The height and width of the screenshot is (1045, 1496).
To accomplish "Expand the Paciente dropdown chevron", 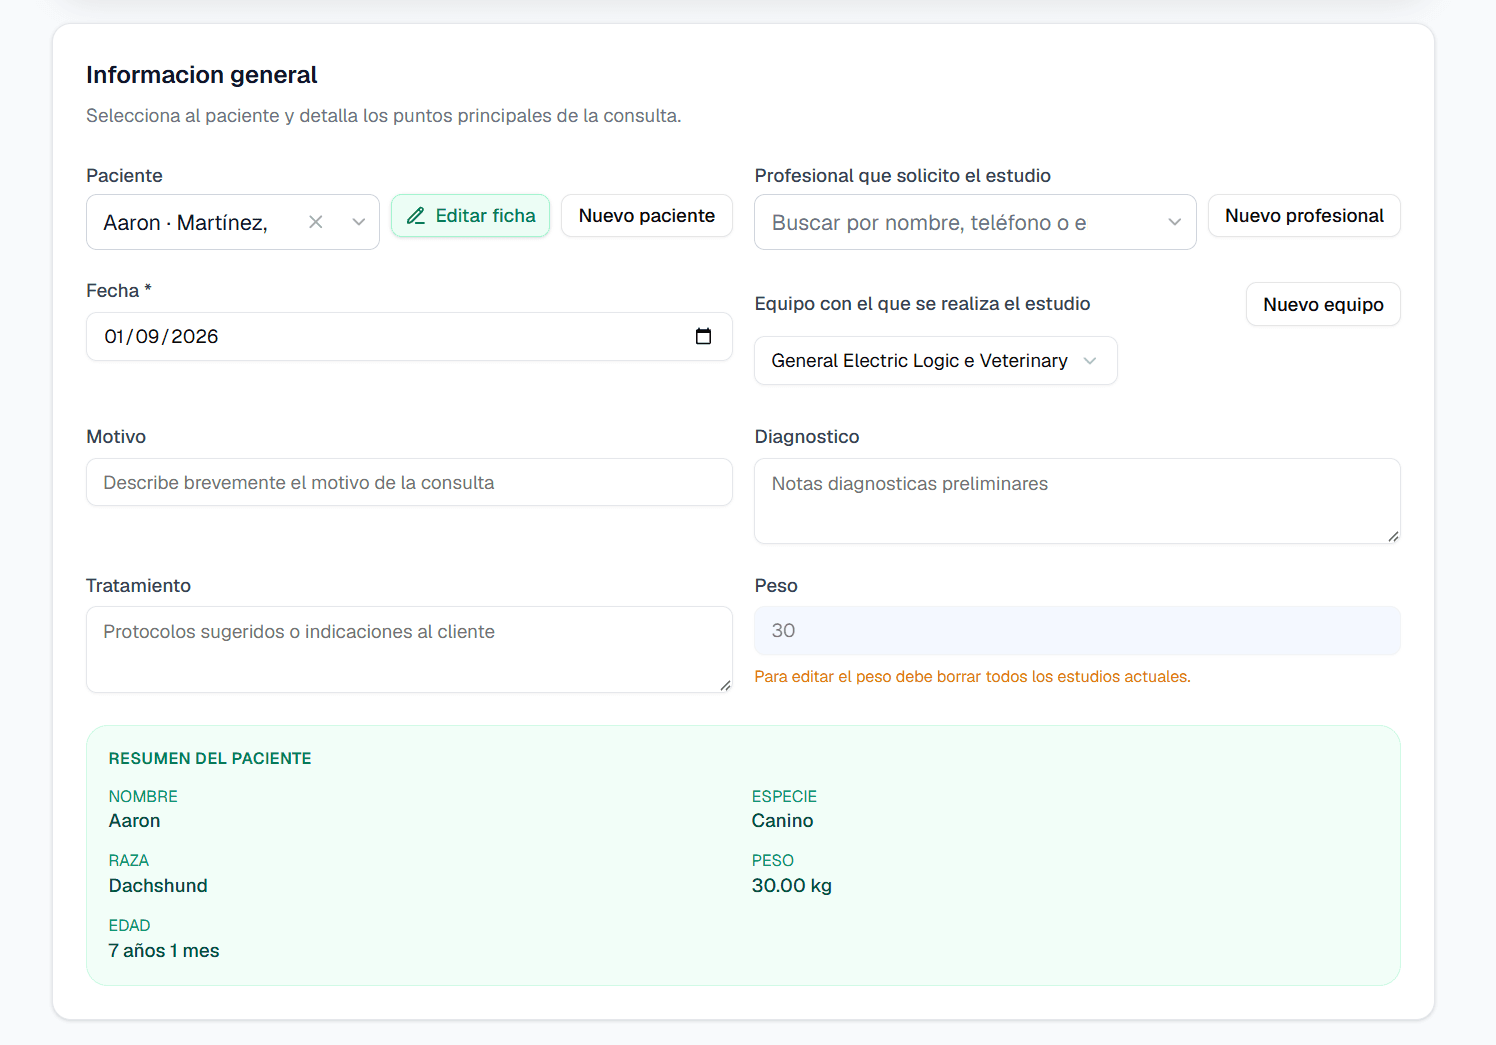I will 359,222.
